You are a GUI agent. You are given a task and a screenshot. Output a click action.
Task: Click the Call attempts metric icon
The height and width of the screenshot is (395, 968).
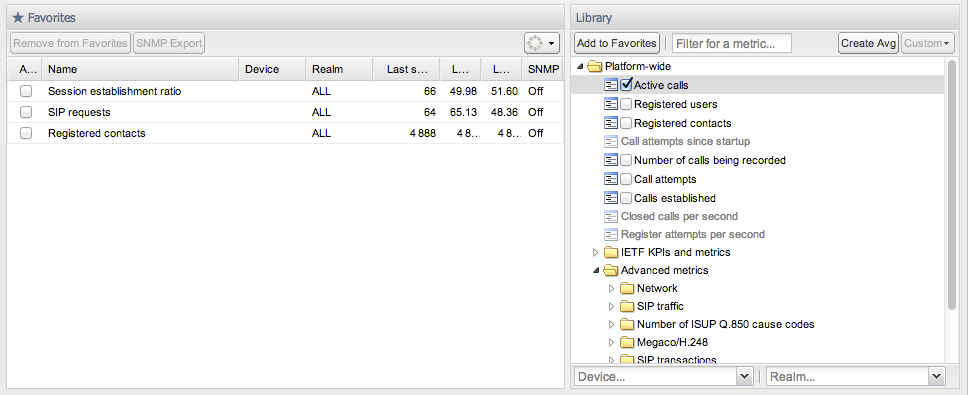point(611,179)
